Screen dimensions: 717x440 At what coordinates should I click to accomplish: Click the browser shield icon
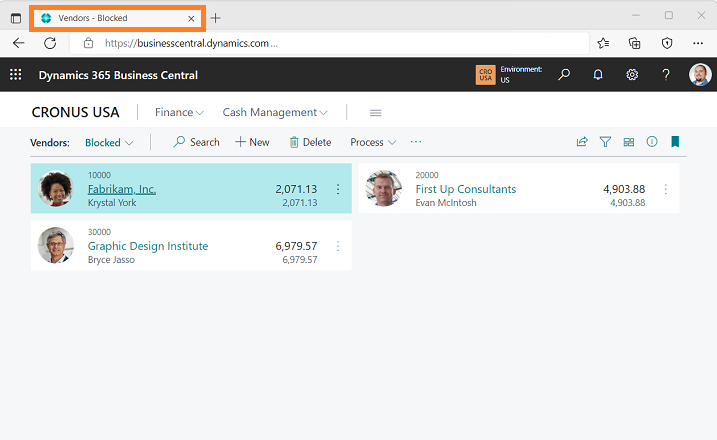pyautogui.click(x=667, y=43)
